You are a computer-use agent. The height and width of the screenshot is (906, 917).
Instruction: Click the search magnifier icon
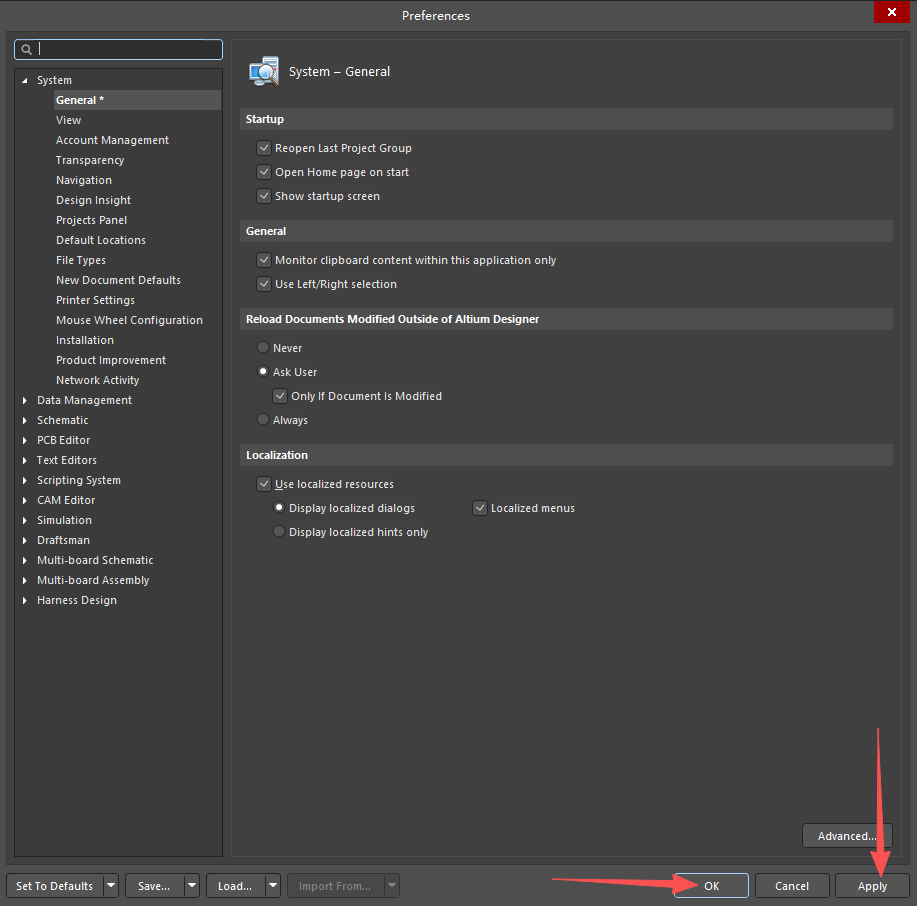coord(27,49)
